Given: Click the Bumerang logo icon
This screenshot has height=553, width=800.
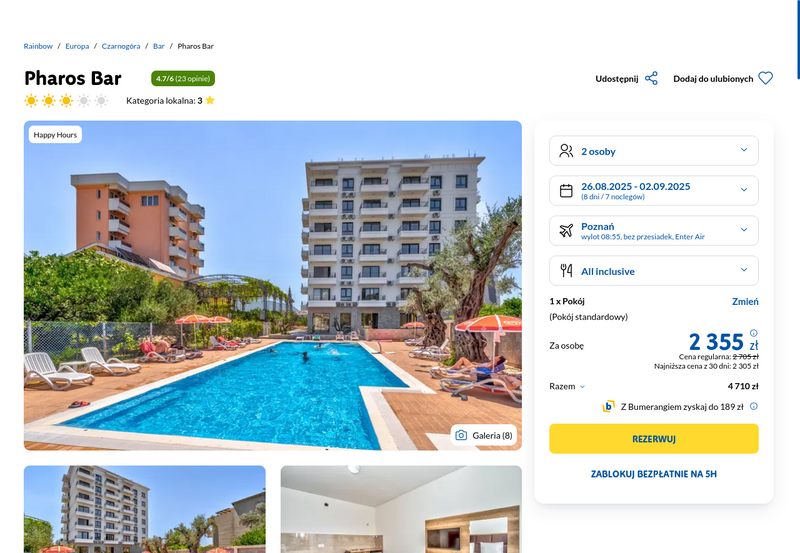Looking at the screenshot, I should (x=608, y=407).
